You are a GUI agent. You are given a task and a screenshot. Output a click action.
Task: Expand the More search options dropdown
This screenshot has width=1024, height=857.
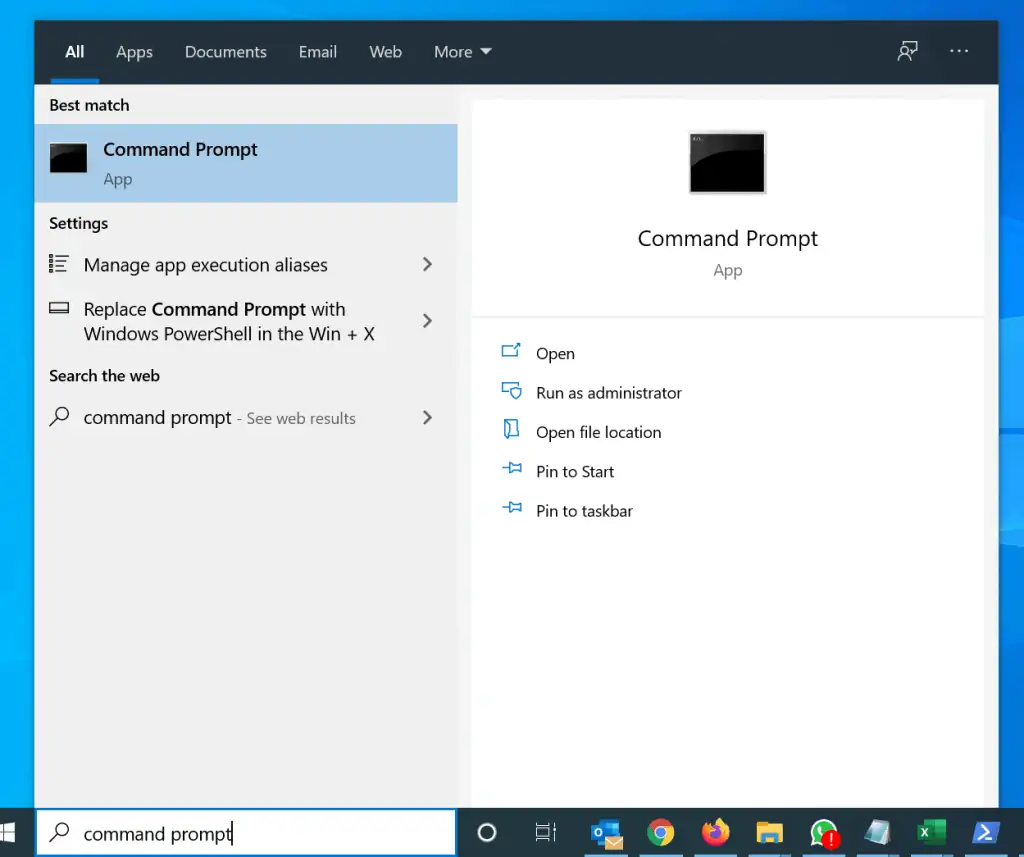[x=461, y=51]
